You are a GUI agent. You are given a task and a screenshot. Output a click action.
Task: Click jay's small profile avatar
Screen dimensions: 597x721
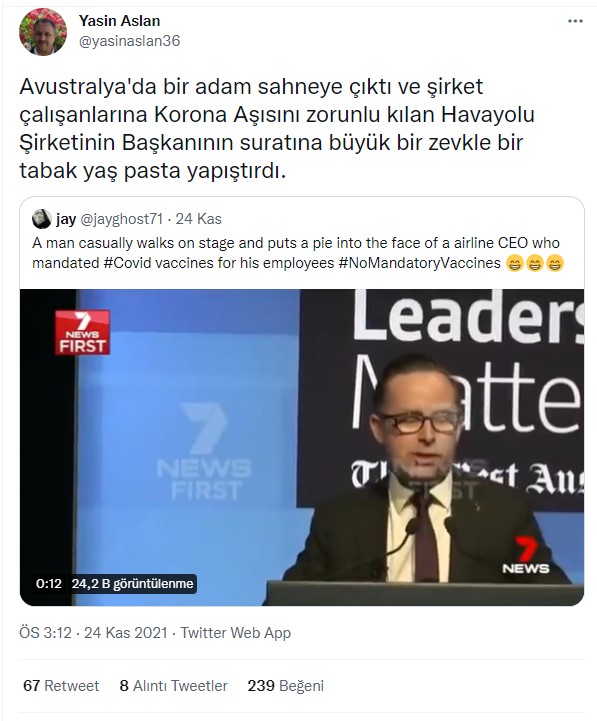(41, 219)
